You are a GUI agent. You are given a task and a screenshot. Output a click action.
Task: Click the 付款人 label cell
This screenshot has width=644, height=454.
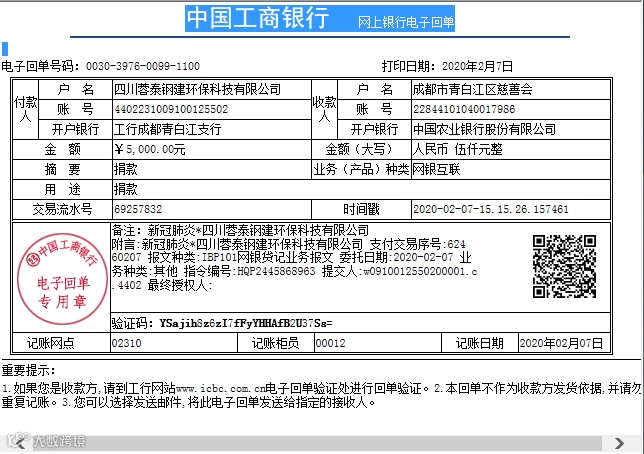click(x=25, y=109)
